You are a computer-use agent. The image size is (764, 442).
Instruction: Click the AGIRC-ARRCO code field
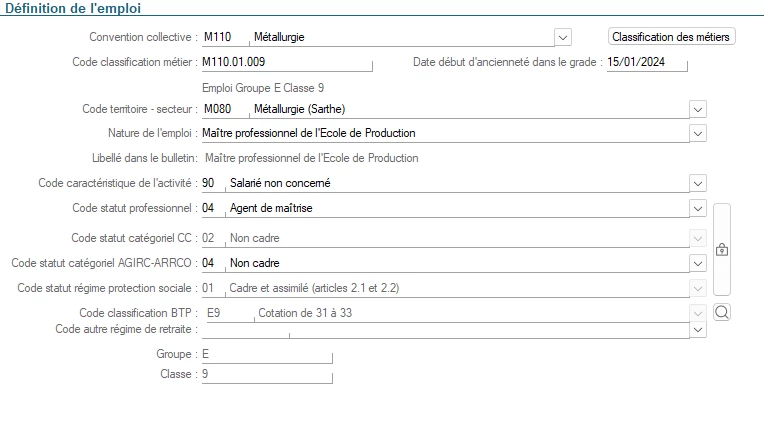coord(212,263)
